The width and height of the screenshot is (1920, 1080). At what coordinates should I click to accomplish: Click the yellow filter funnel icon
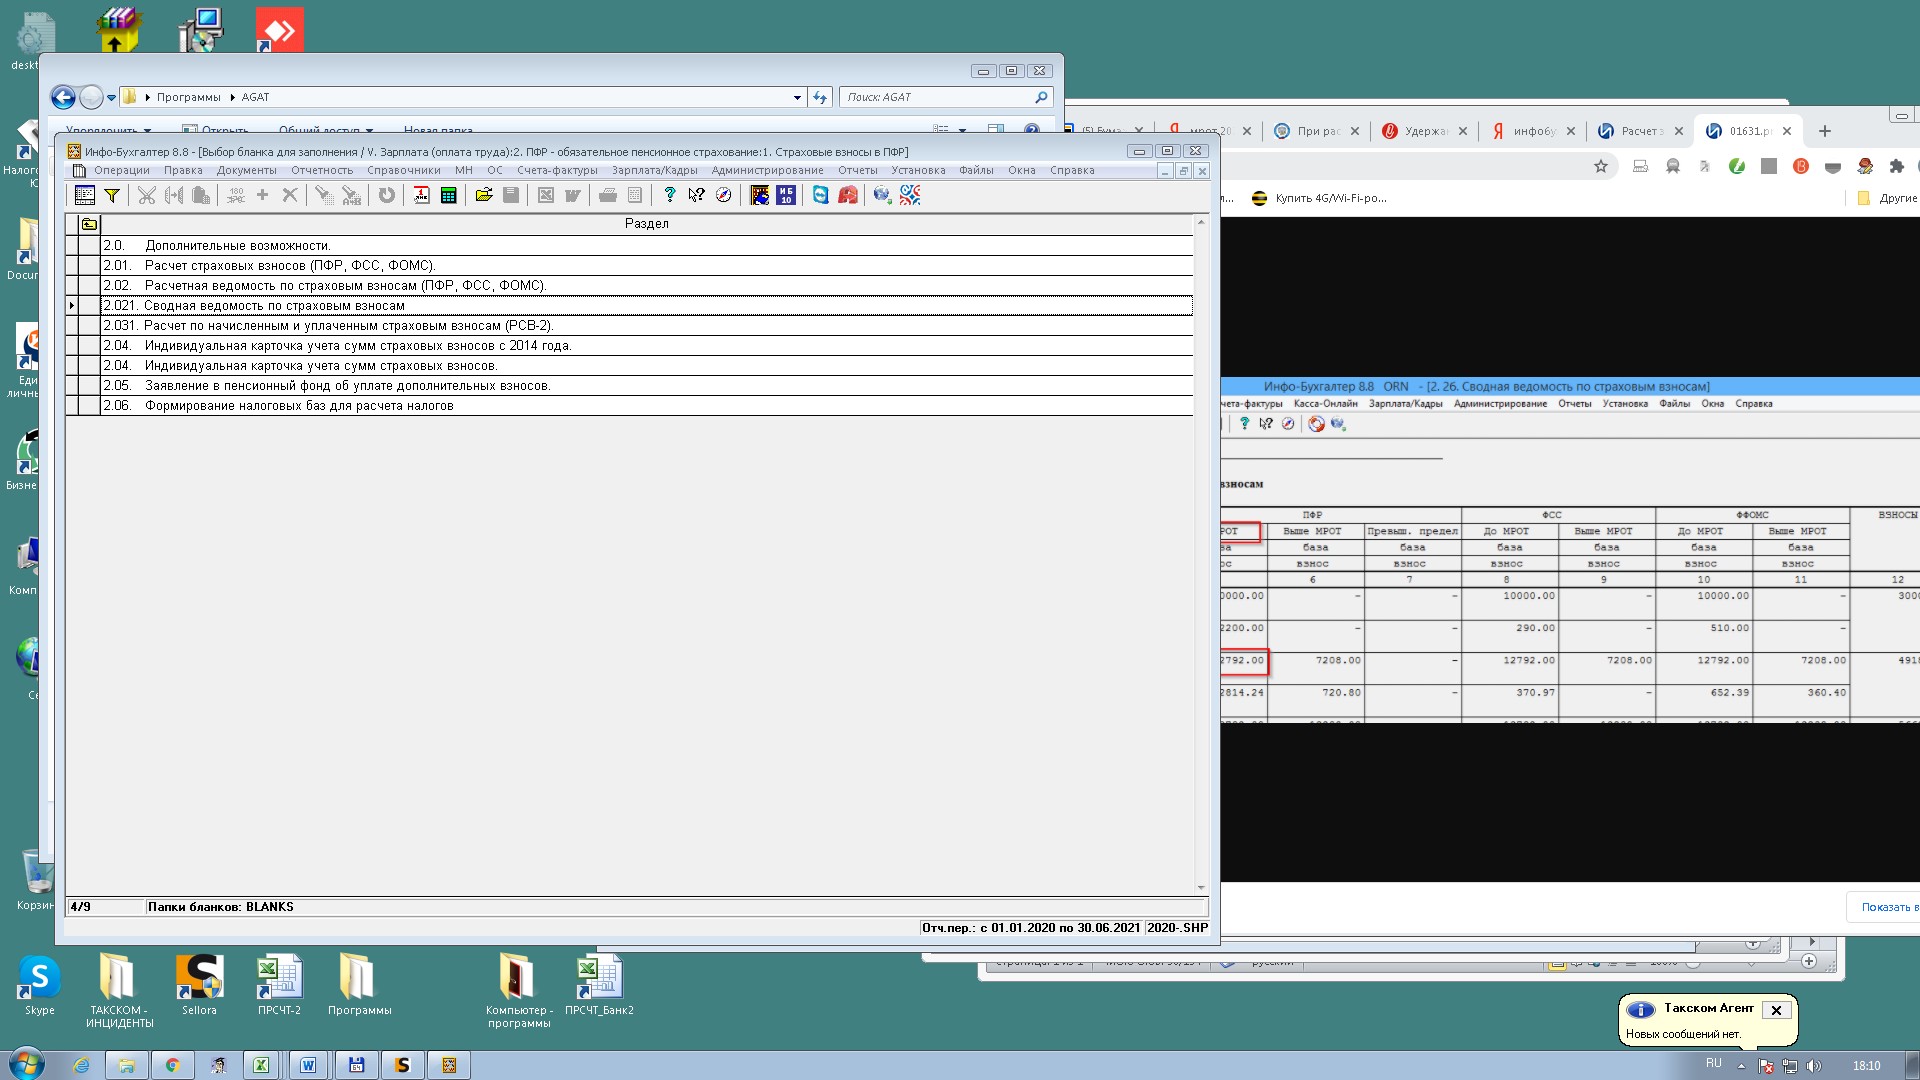(x=112, y=195)
